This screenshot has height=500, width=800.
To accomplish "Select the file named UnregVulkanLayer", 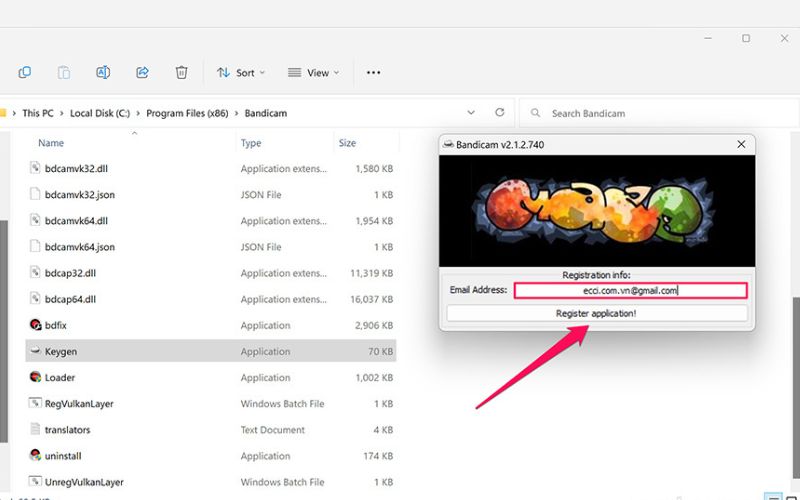I will (x=211, y=482).
